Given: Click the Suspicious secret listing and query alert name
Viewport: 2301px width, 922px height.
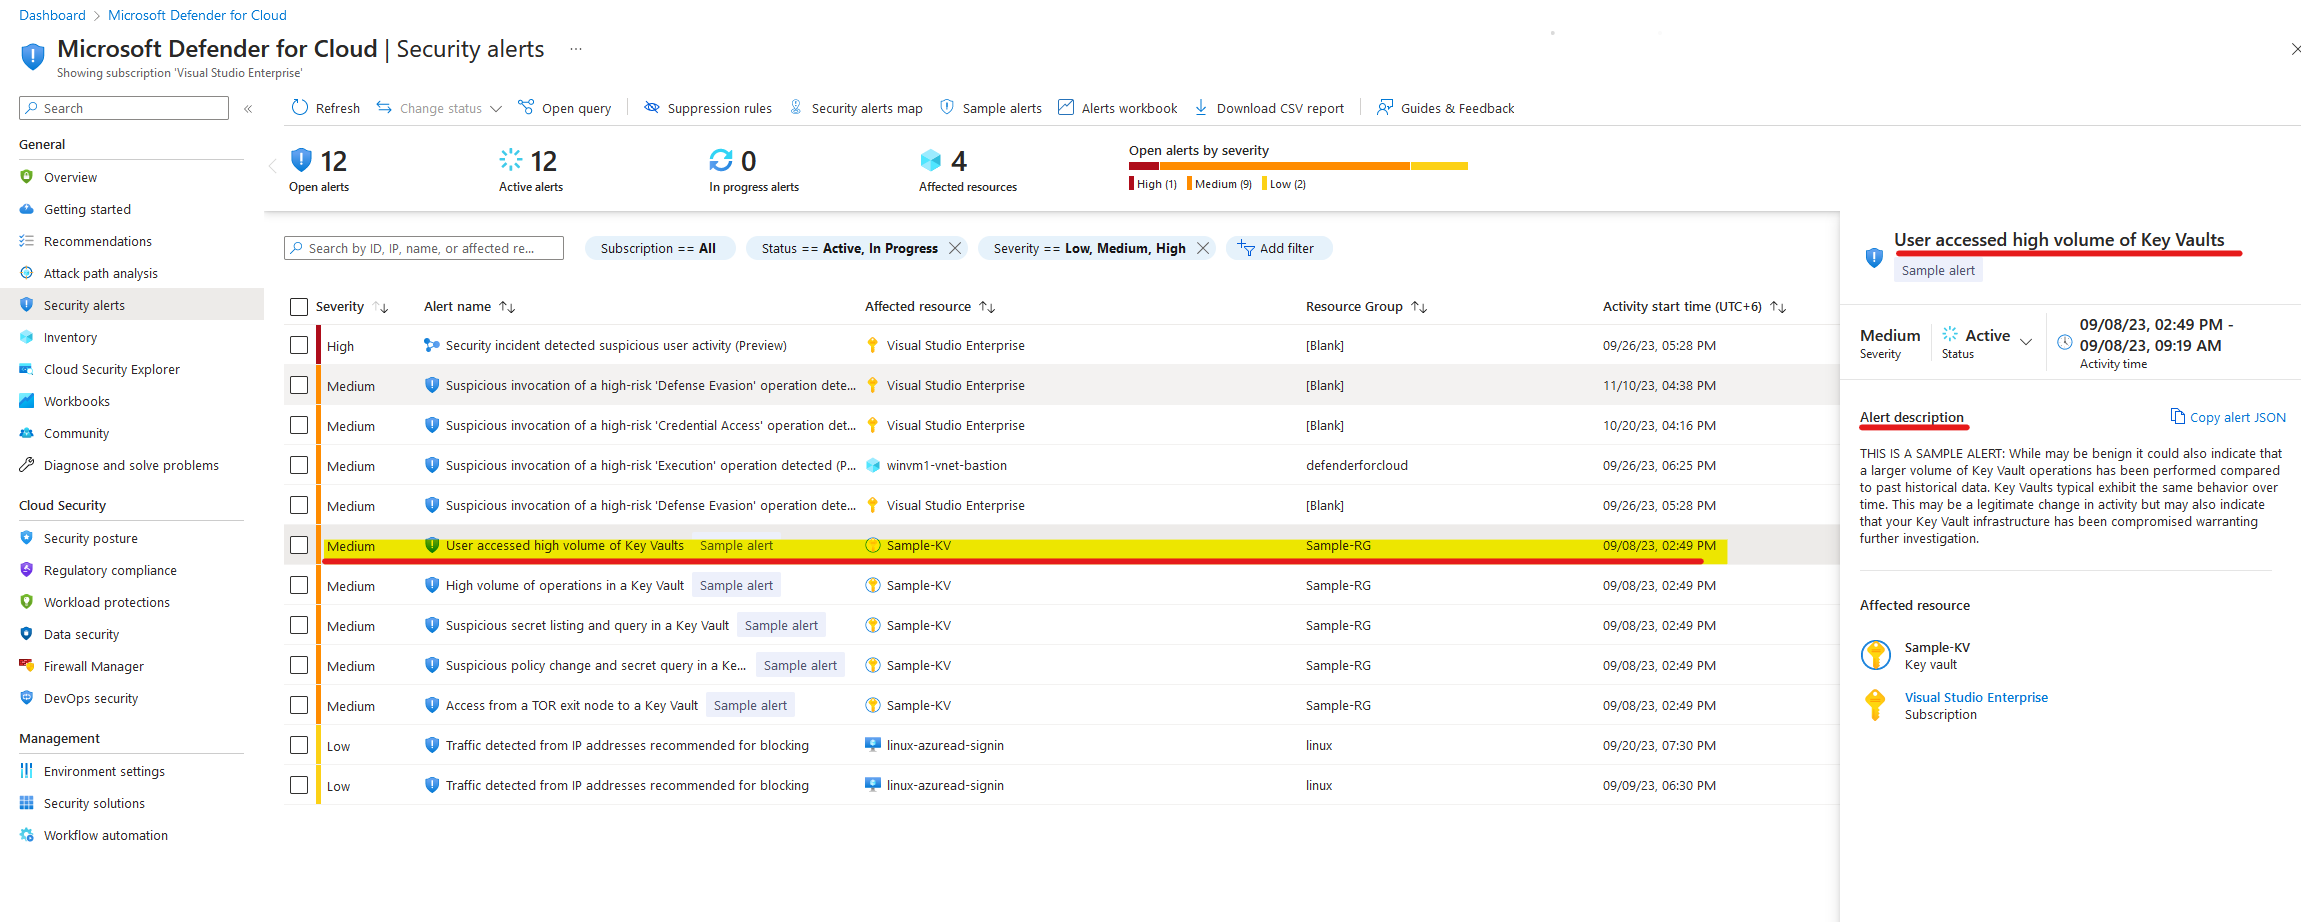Looking at the screenshot, I should (x=587, y=625).
